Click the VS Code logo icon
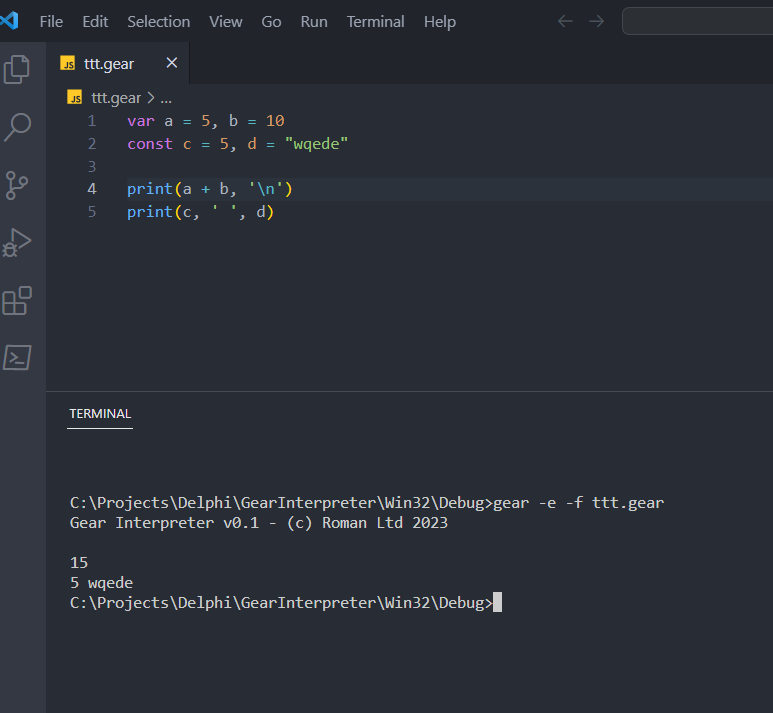 (12, 21)
